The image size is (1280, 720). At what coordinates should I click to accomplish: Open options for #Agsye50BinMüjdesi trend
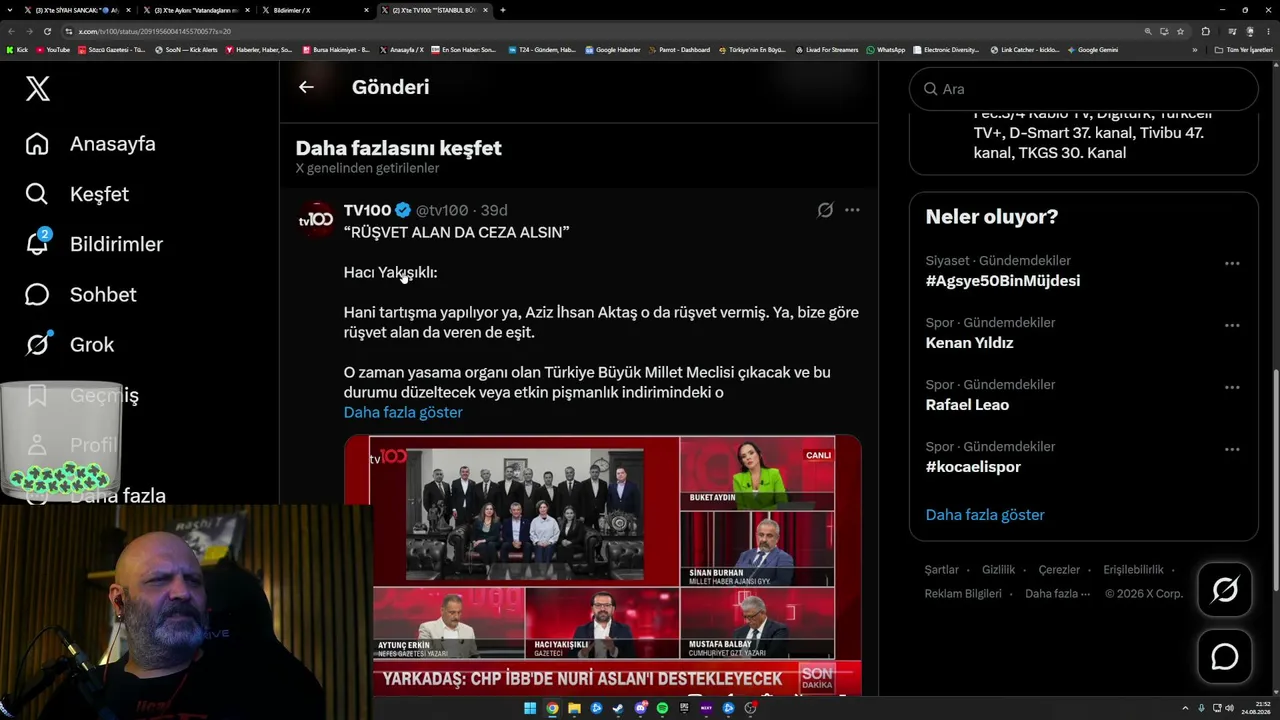(1232, 264)
